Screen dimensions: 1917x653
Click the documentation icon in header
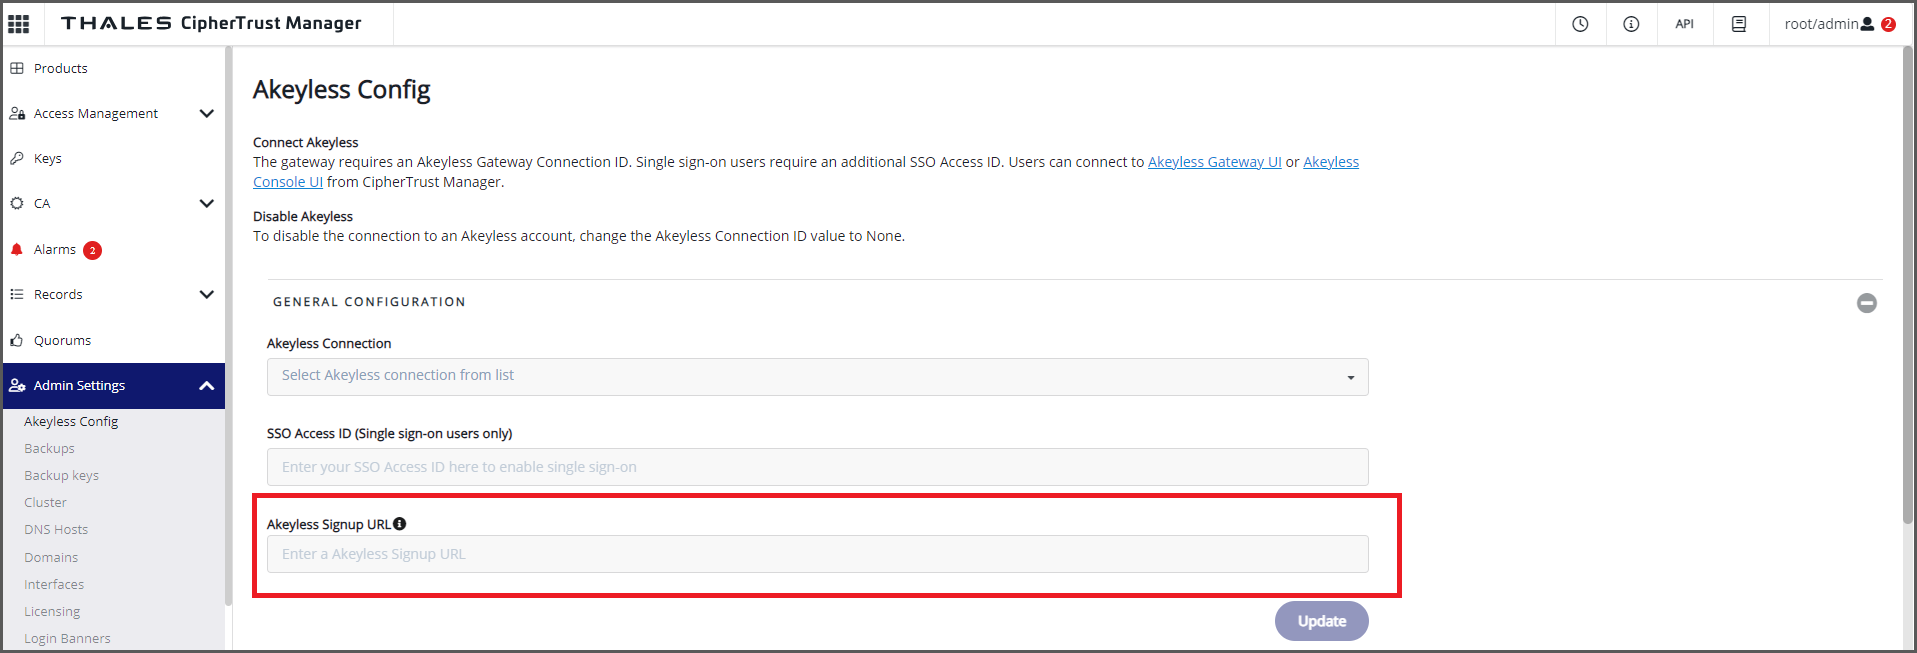tap(1739, 24)
